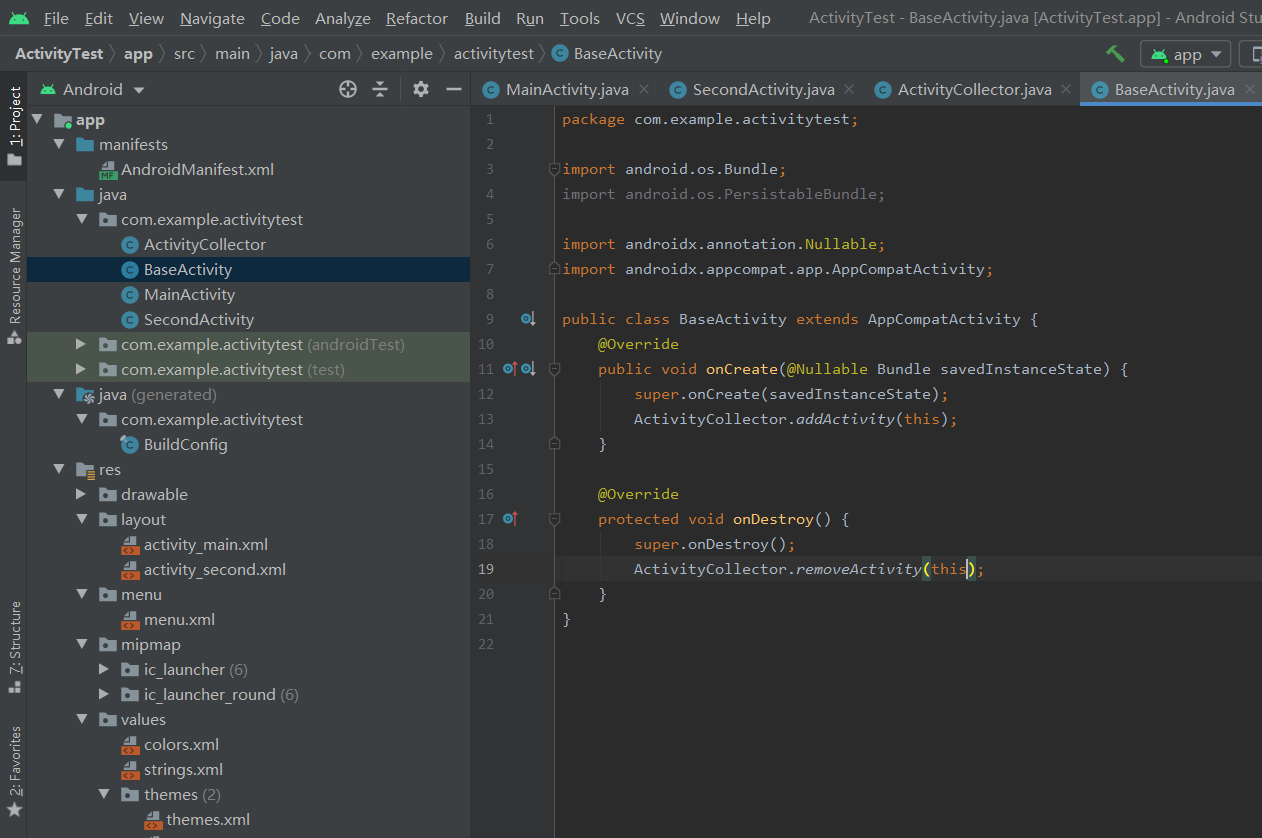Viewport: 1262px width, 838px height.
Task: Click the subclasses gutter icon on line 9
Action: click(x=528, y=320)
